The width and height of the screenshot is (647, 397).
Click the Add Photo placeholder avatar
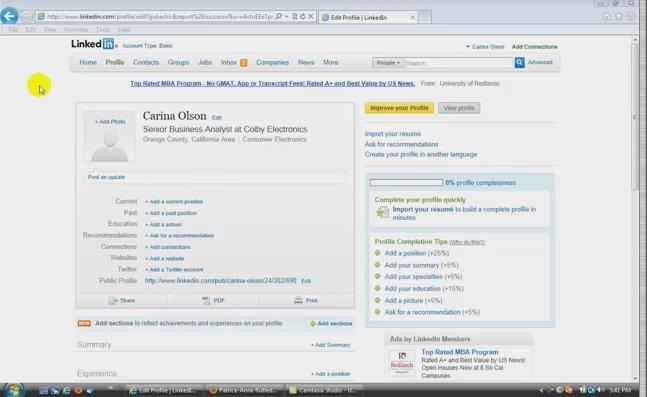pos(110,137)
